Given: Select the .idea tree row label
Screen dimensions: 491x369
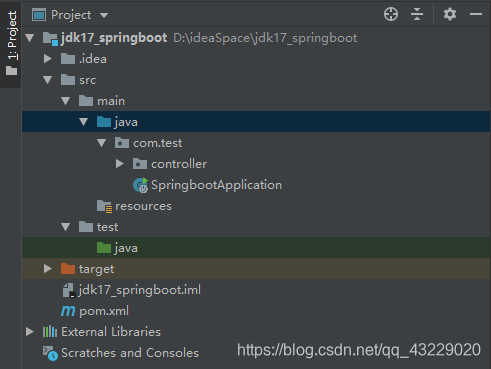Looking at the screenshot, I should pos(93,59).
